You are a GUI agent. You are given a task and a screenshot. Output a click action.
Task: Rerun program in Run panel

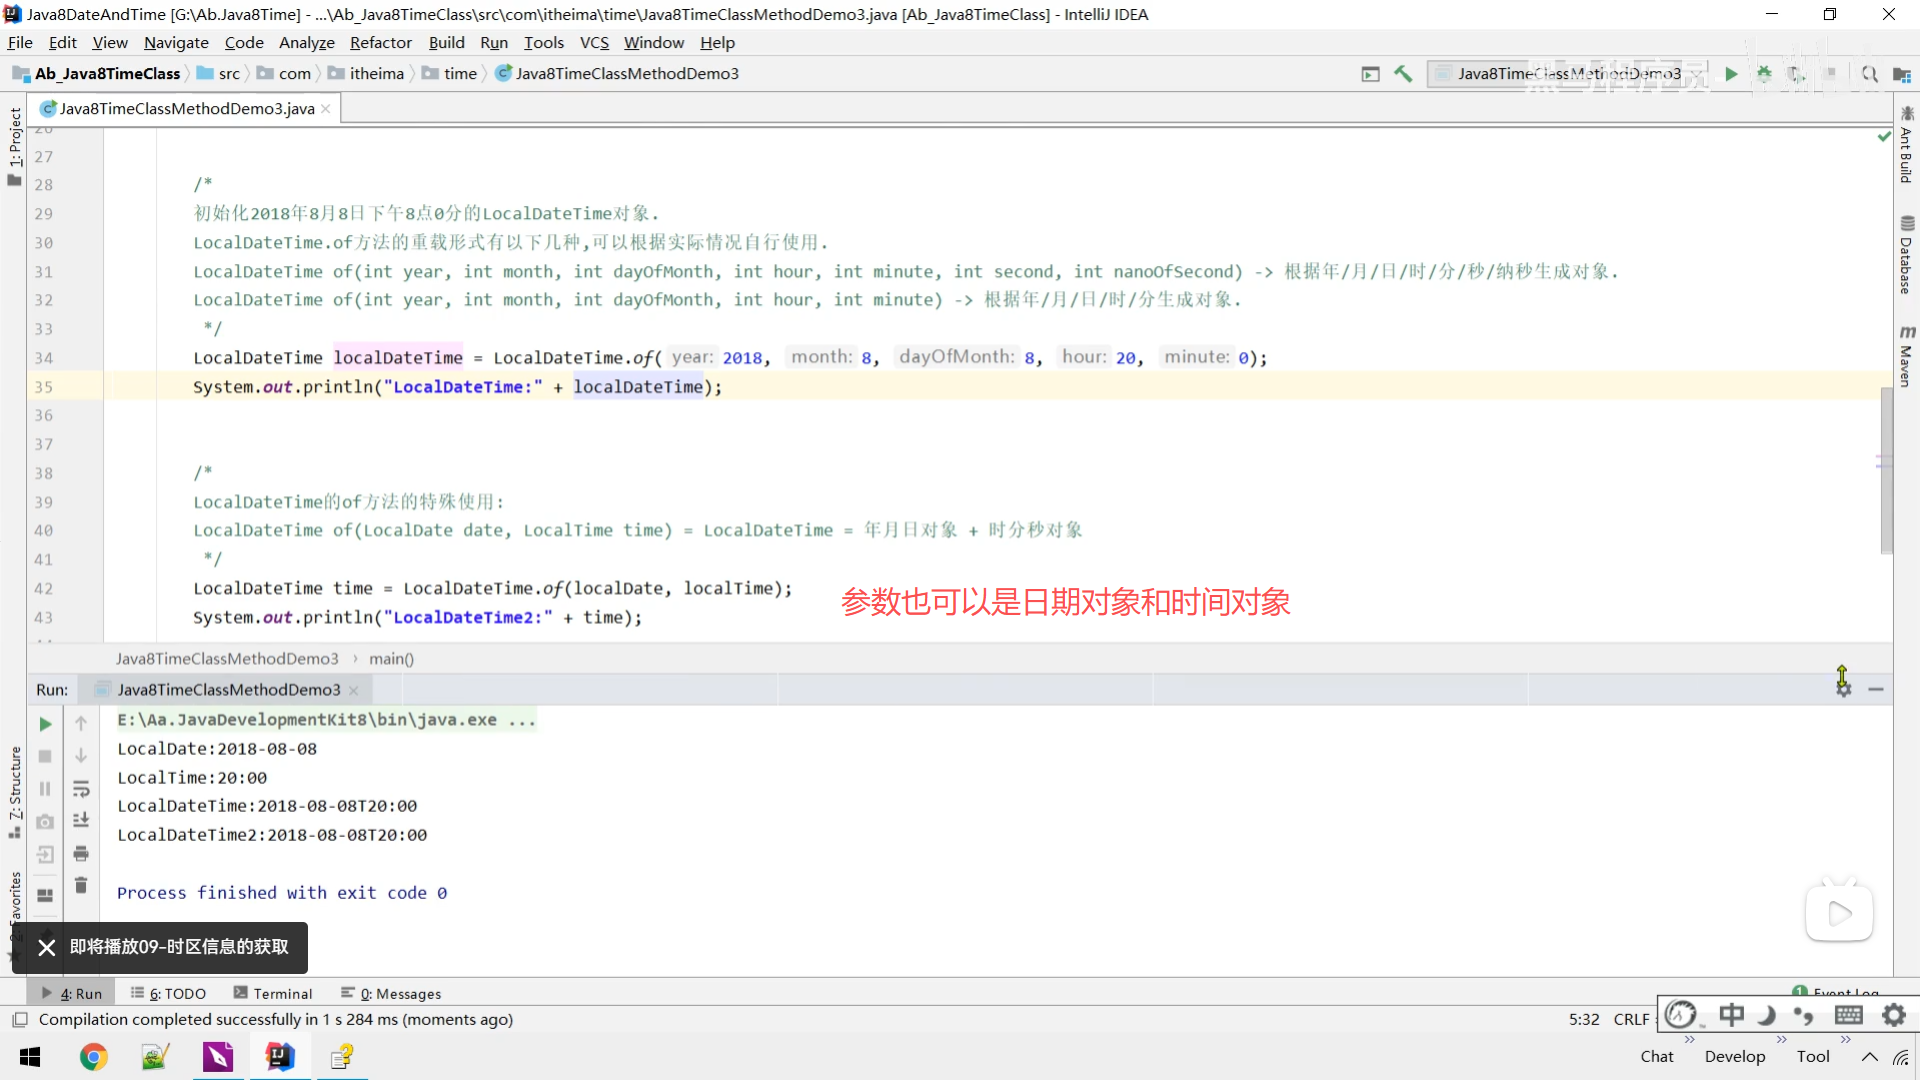45,724
